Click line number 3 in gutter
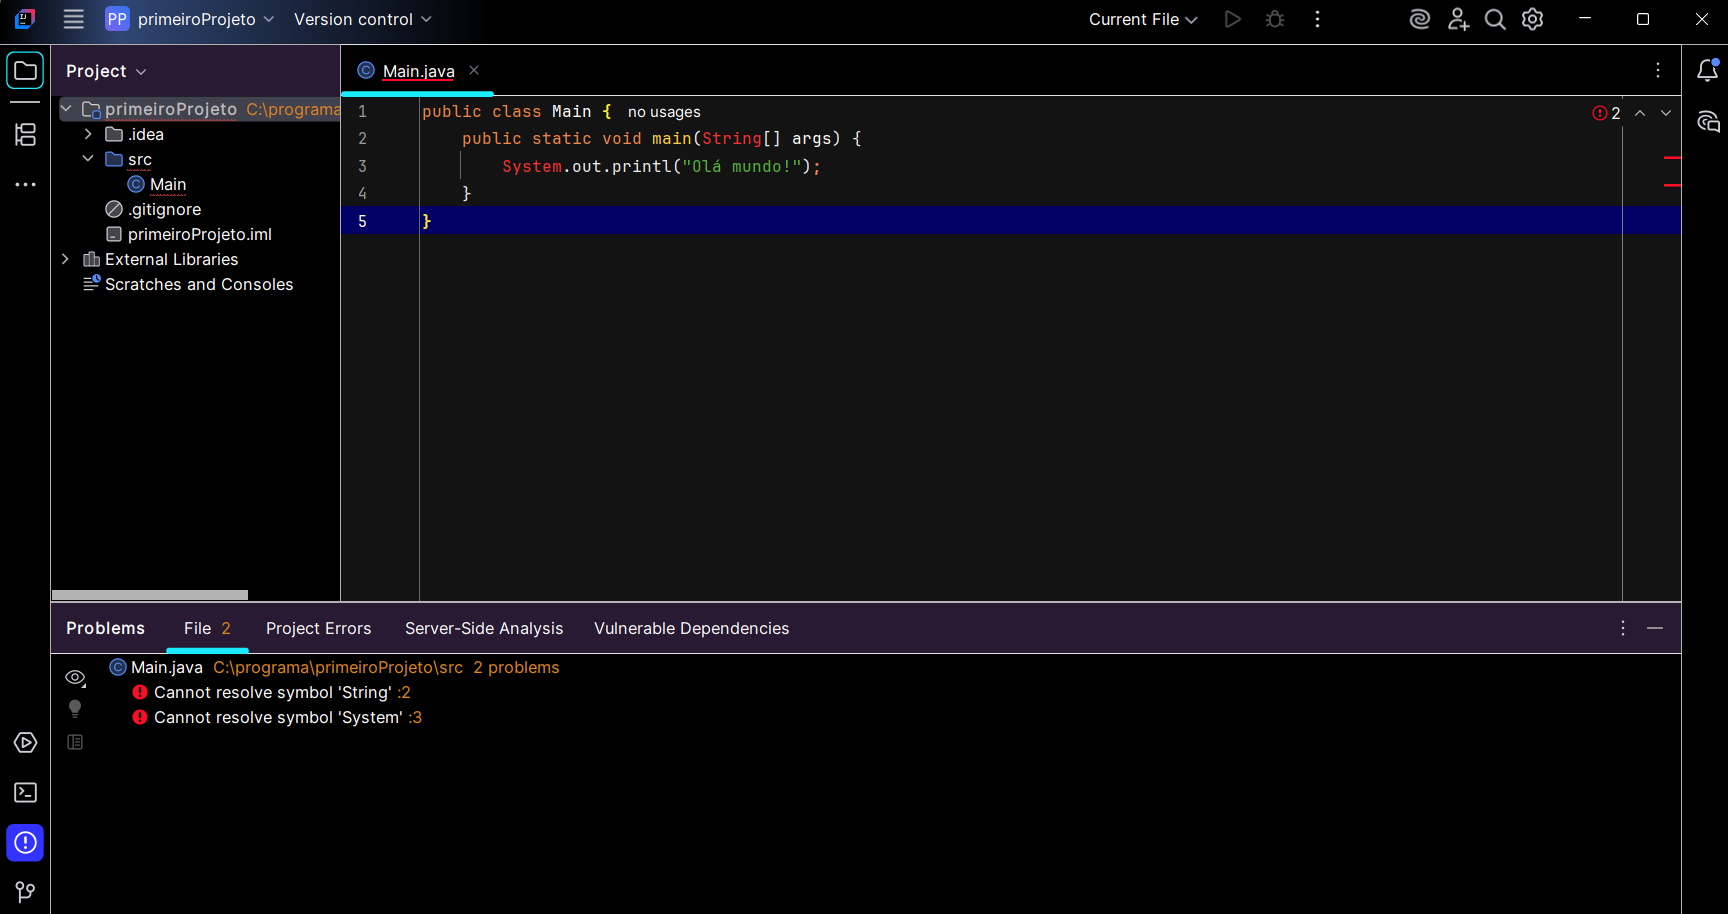The width and height of the screenshot is (1728, 914). [362, 166]
